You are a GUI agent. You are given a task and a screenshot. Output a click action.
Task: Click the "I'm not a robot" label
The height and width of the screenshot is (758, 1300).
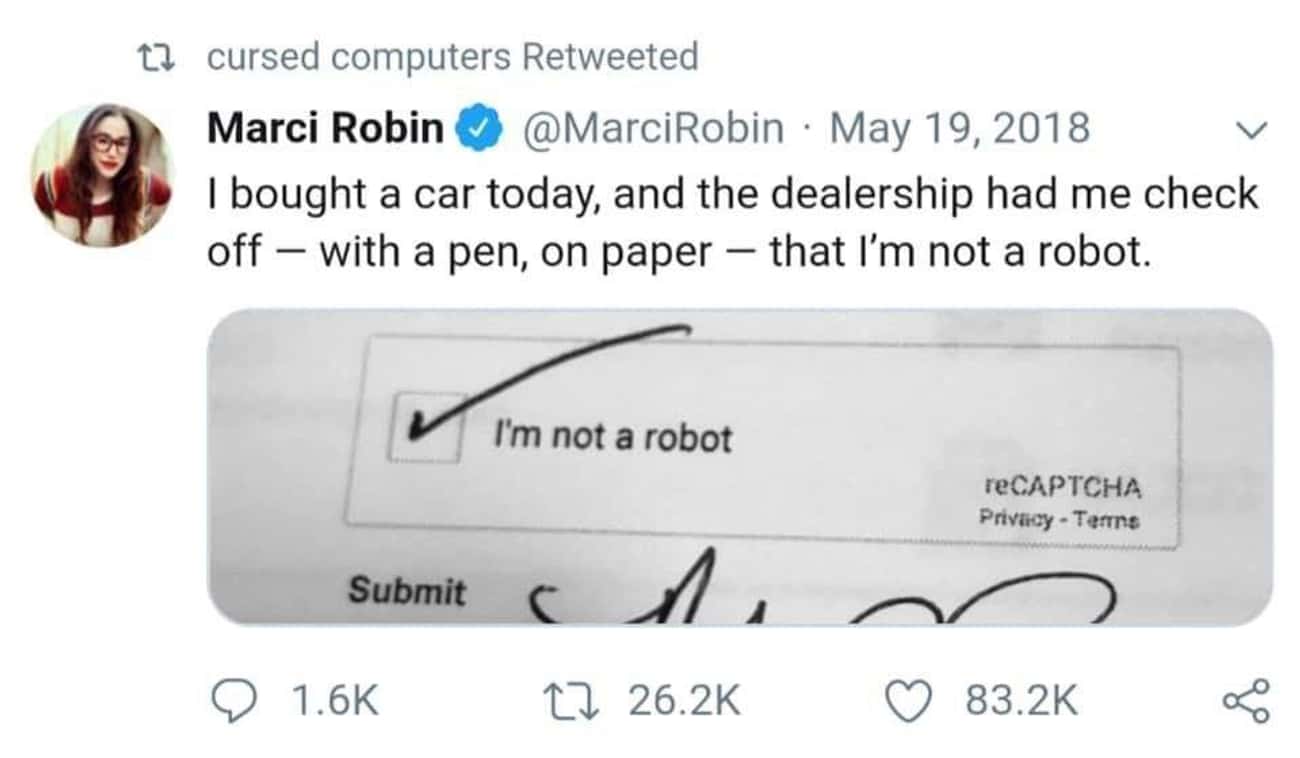613,436
